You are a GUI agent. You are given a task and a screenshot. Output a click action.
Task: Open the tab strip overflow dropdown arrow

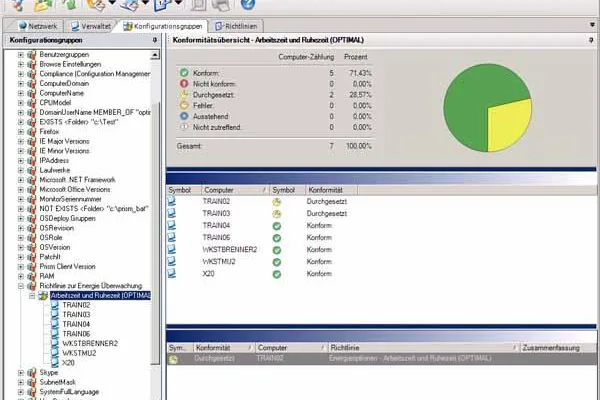[593, 25]
